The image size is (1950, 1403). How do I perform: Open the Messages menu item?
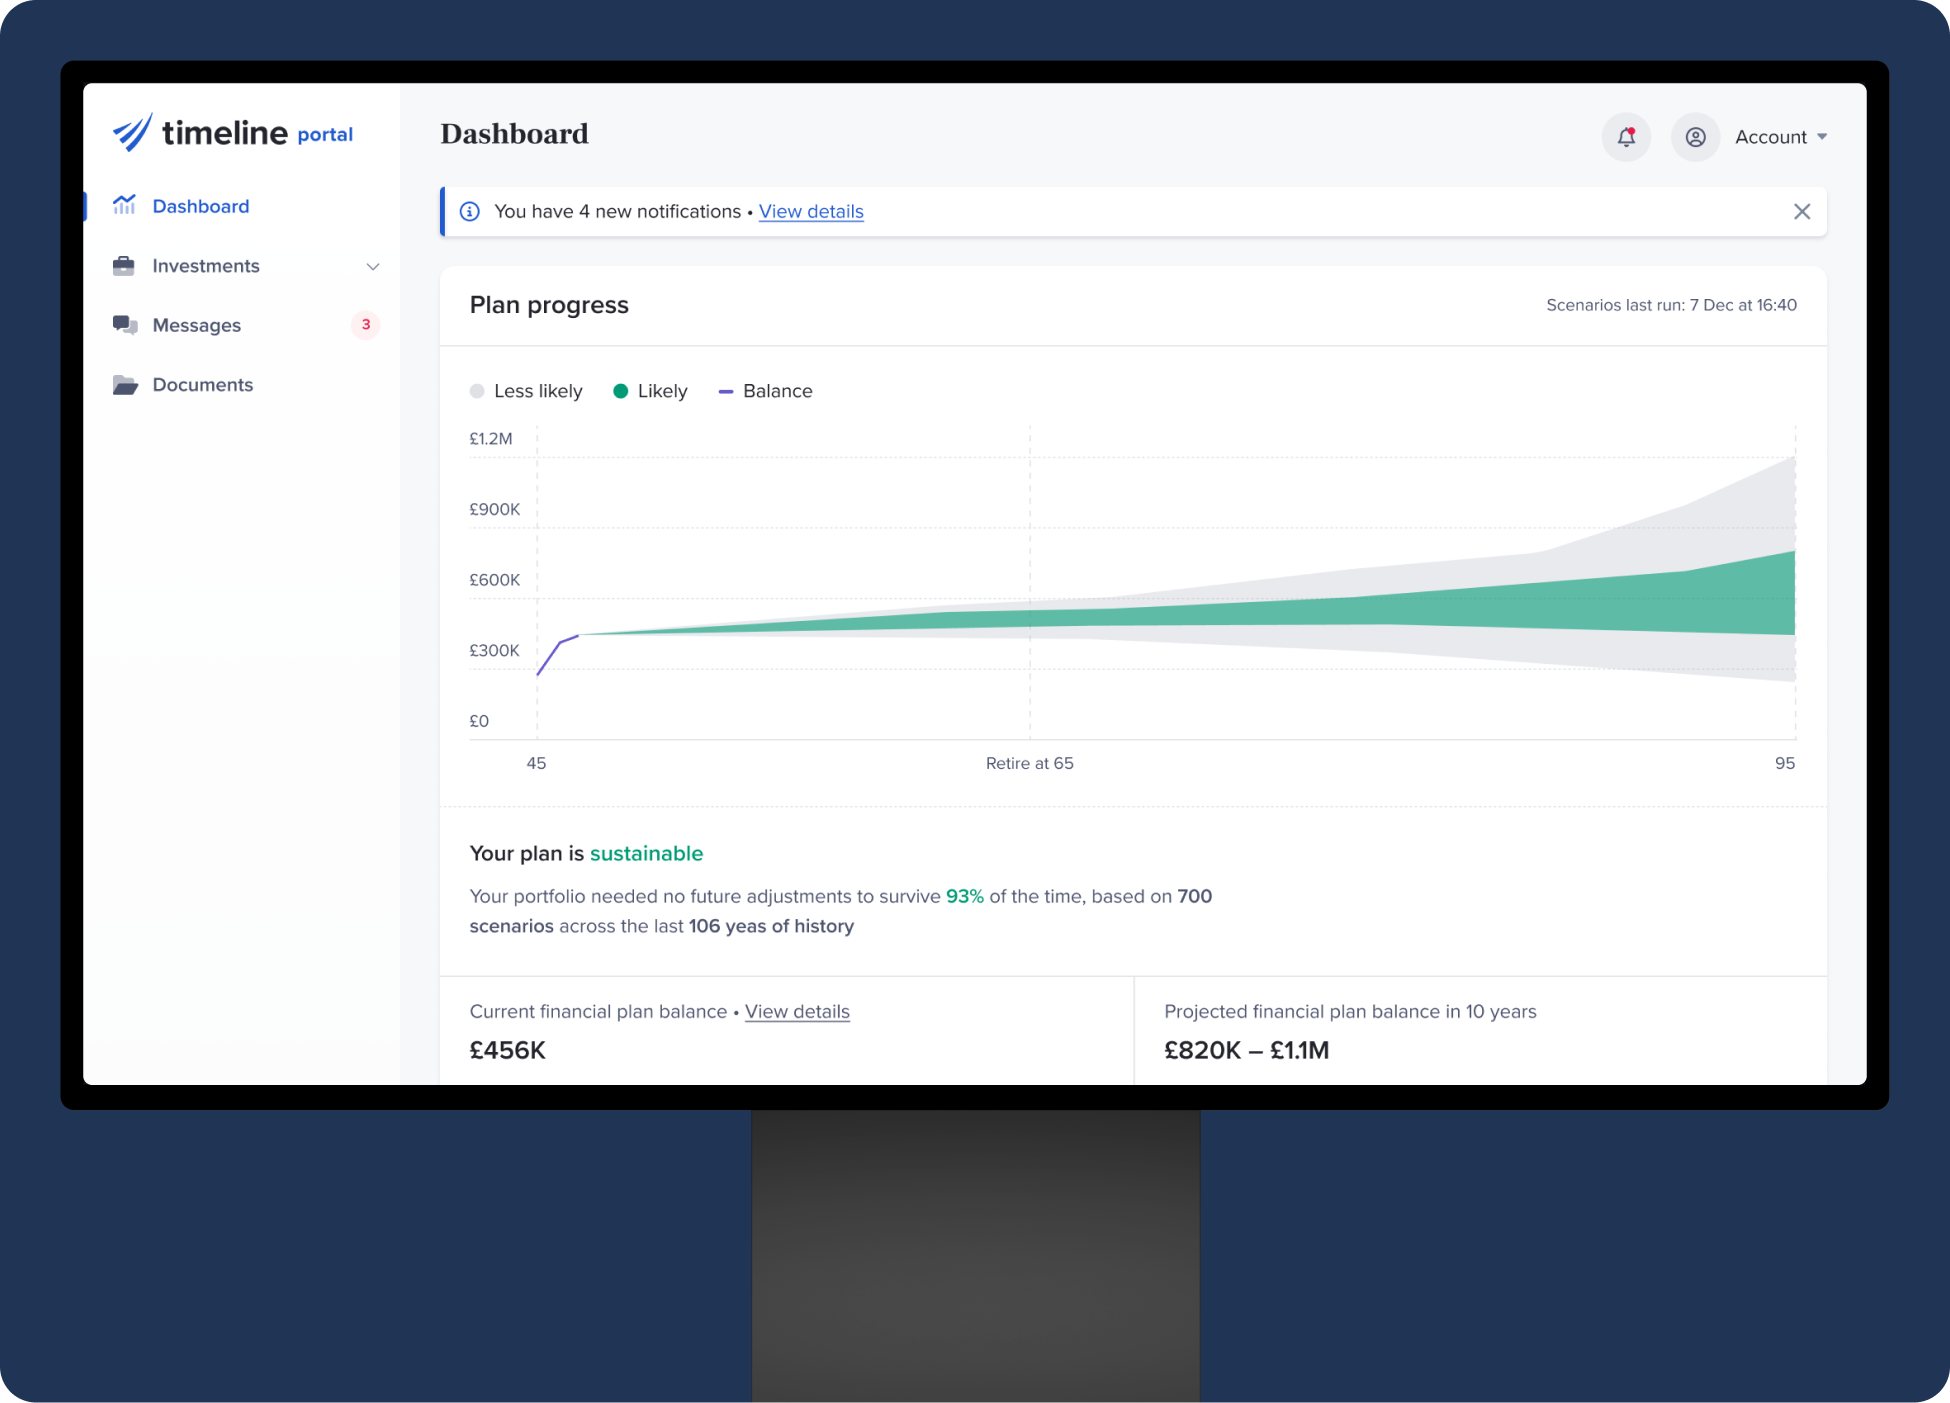point(196,324)
